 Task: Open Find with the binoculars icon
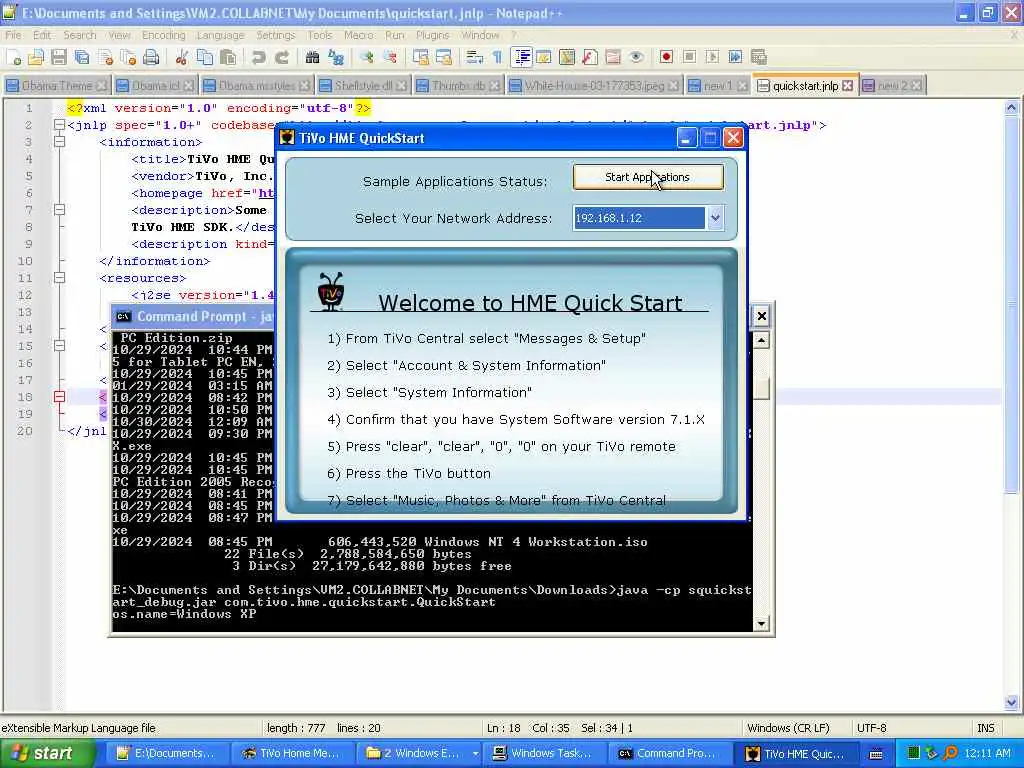pos(312,57)
